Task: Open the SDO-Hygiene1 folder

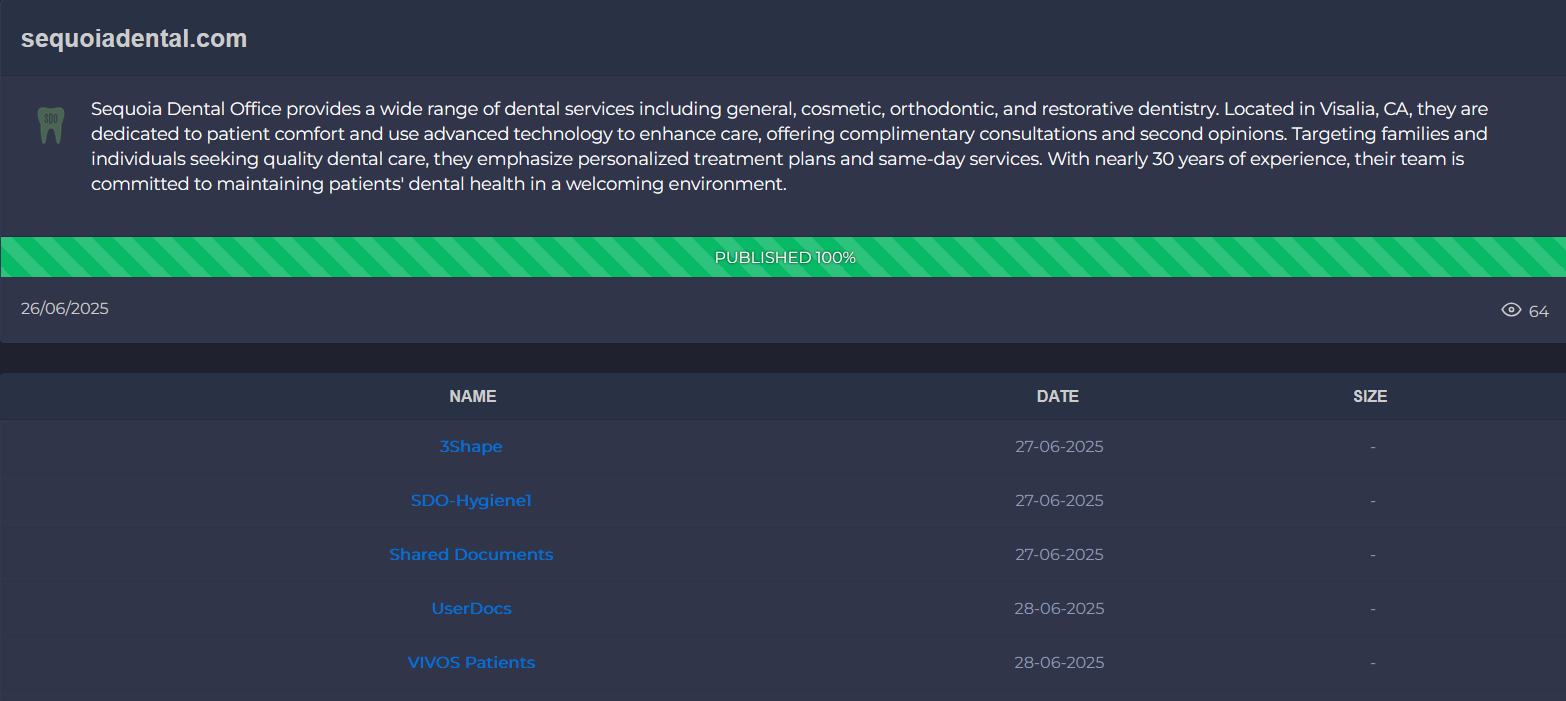Action: pyautogui.click(x=471, y=501)
